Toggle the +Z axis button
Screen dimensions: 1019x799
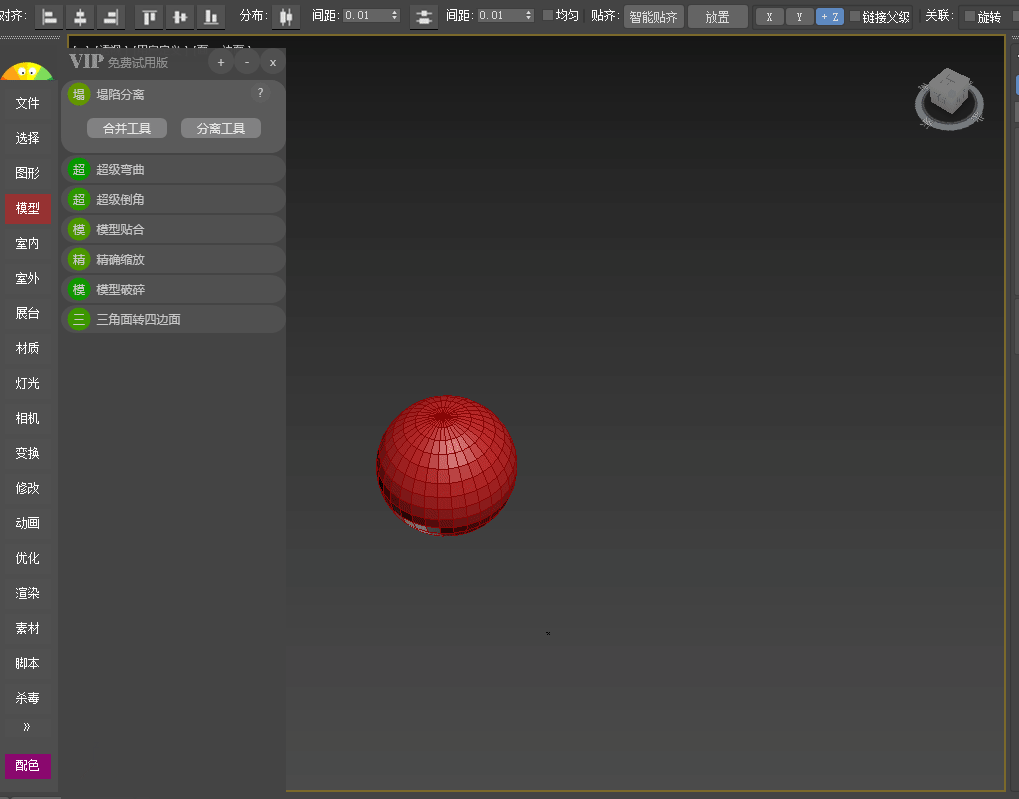click(x=829, y=17)
